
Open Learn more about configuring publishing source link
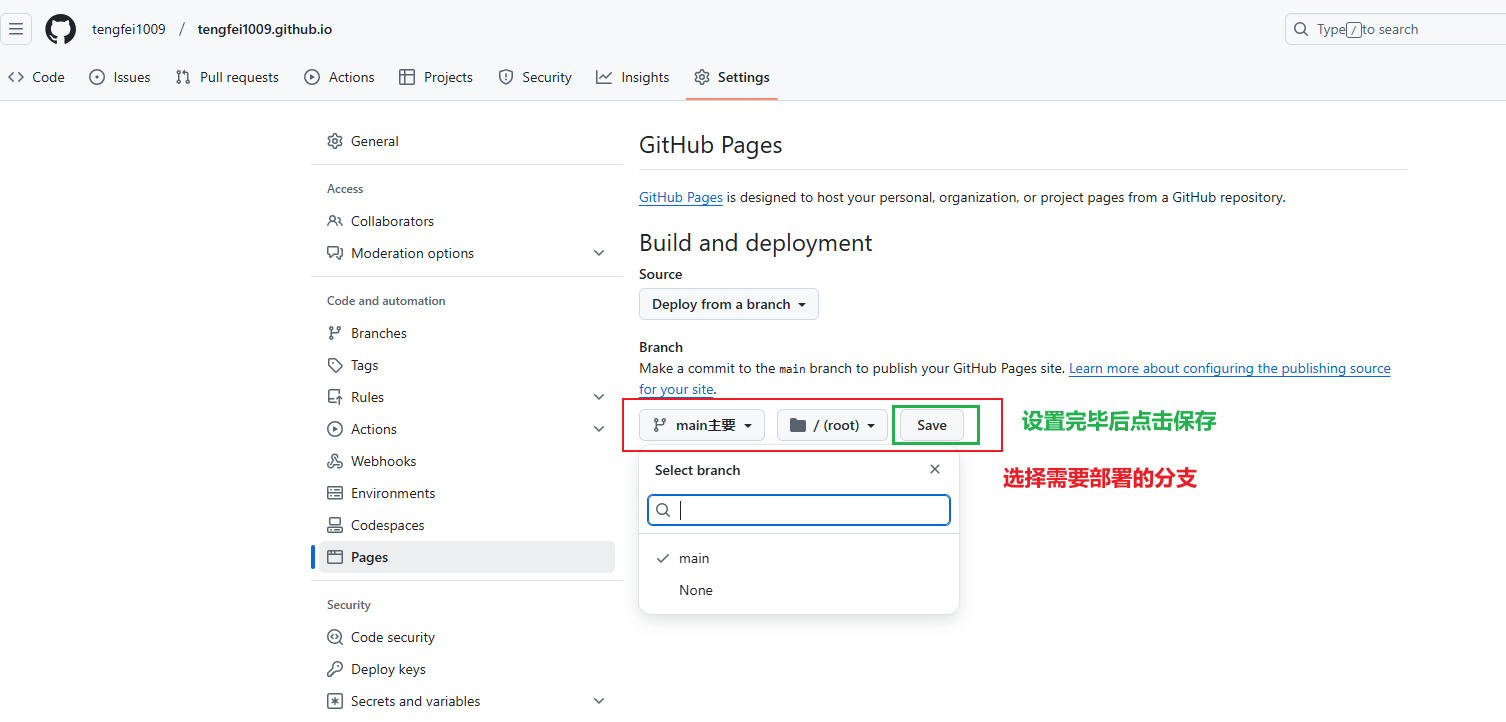pyautogui.click(x=1230, y=368)
